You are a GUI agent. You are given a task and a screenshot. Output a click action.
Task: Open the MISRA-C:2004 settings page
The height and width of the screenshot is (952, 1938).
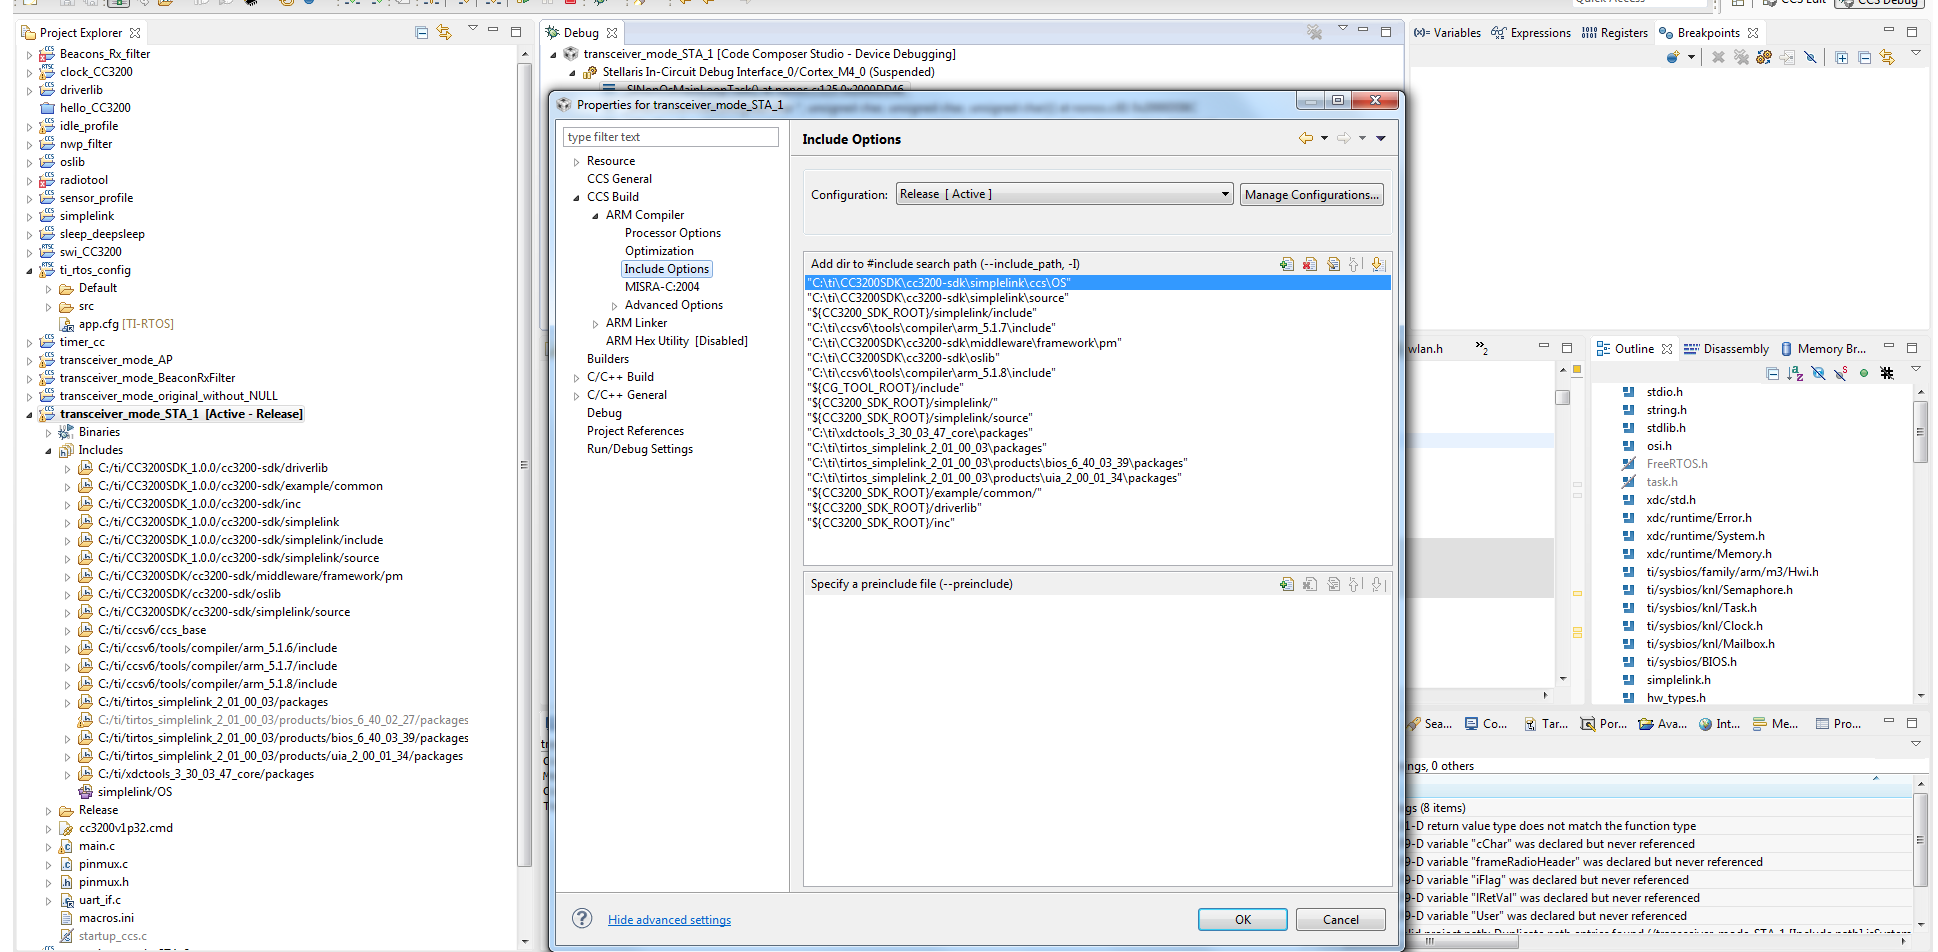point(662,287)
